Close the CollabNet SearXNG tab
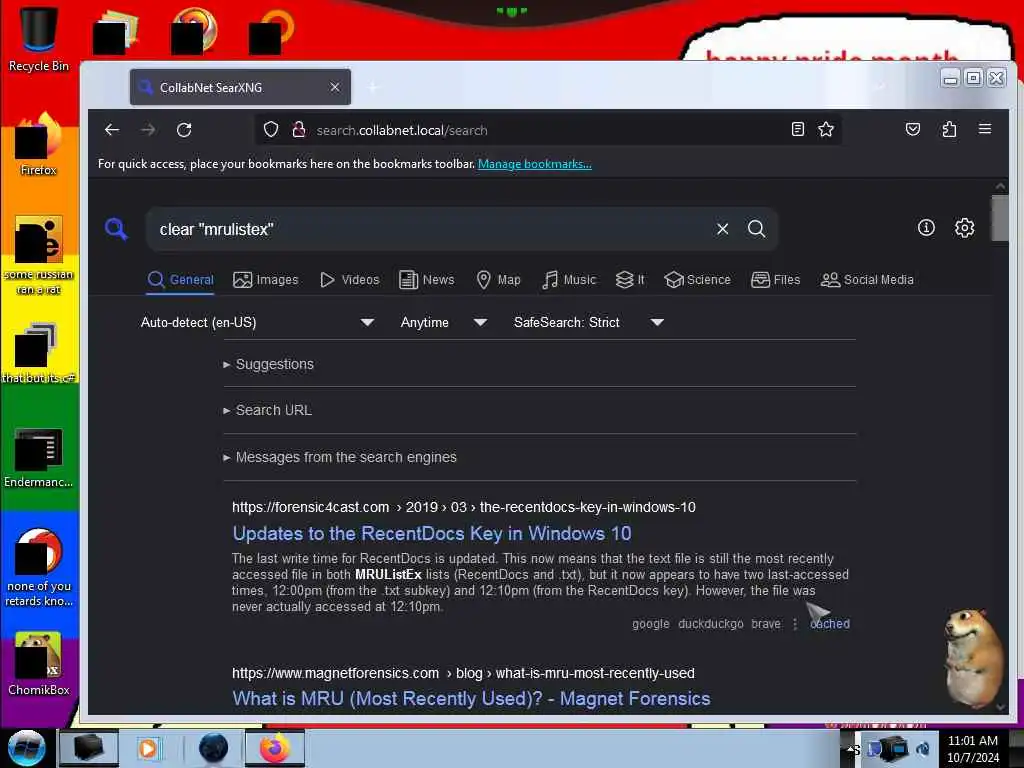 click(x=334, y=87)
